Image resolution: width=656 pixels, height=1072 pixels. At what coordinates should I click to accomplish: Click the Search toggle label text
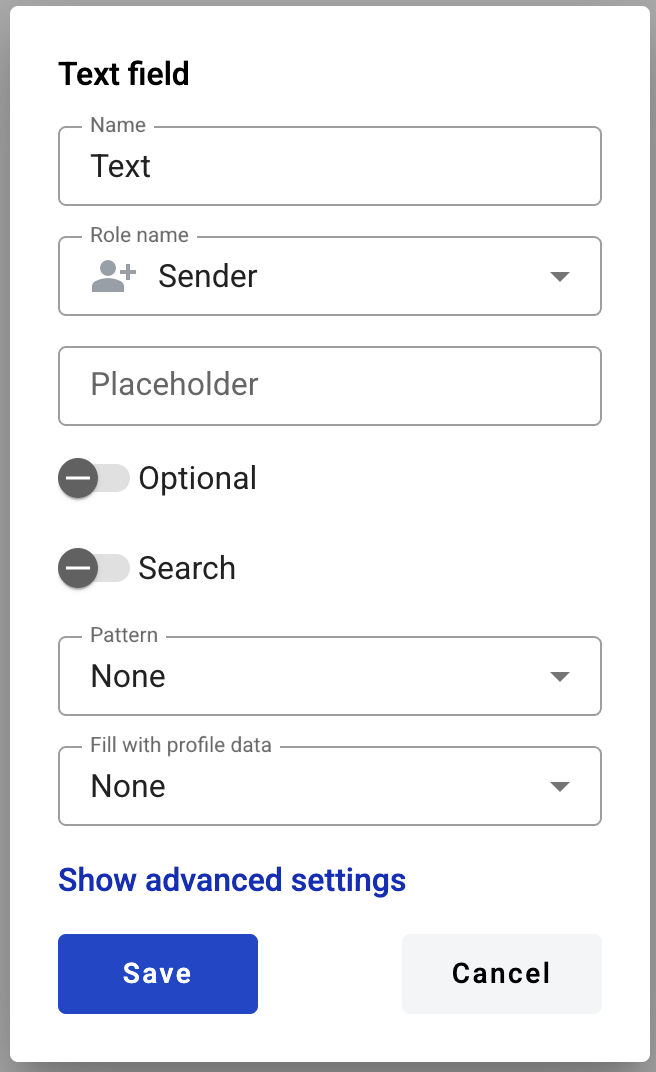pyautogui.click(x=187, y=568)
